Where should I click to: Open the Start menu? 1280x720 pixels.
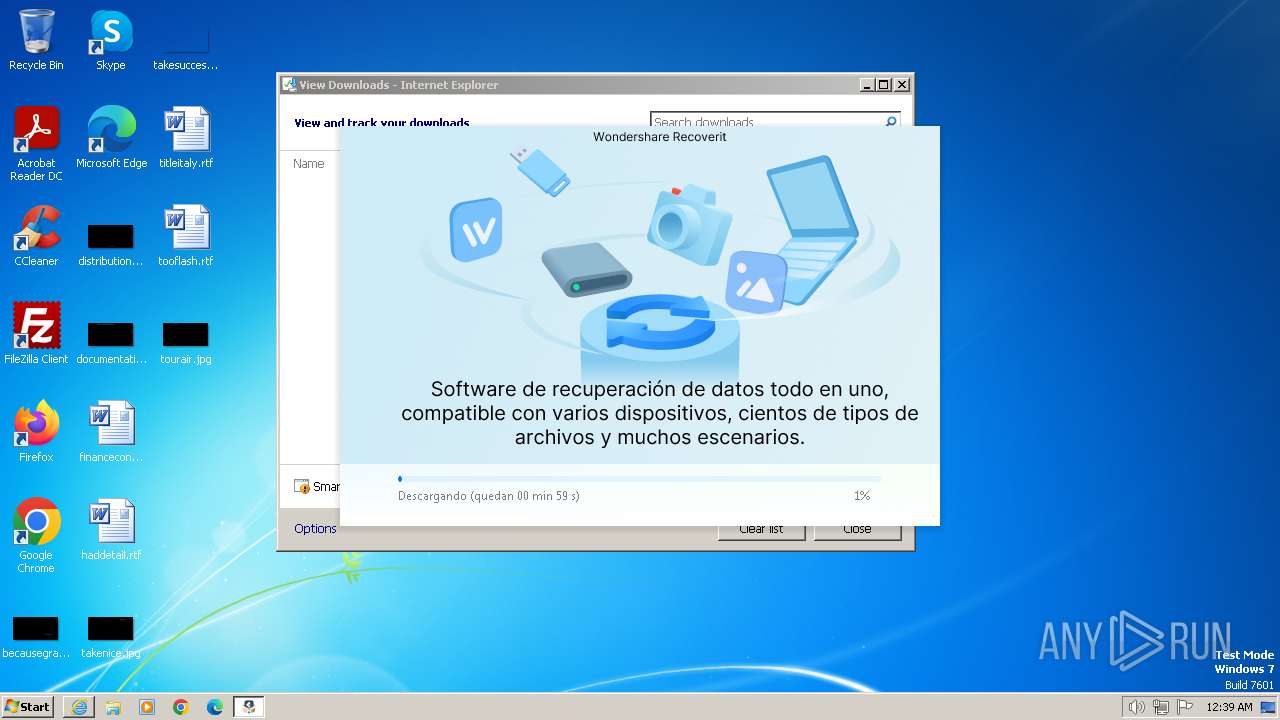(27, 707)
